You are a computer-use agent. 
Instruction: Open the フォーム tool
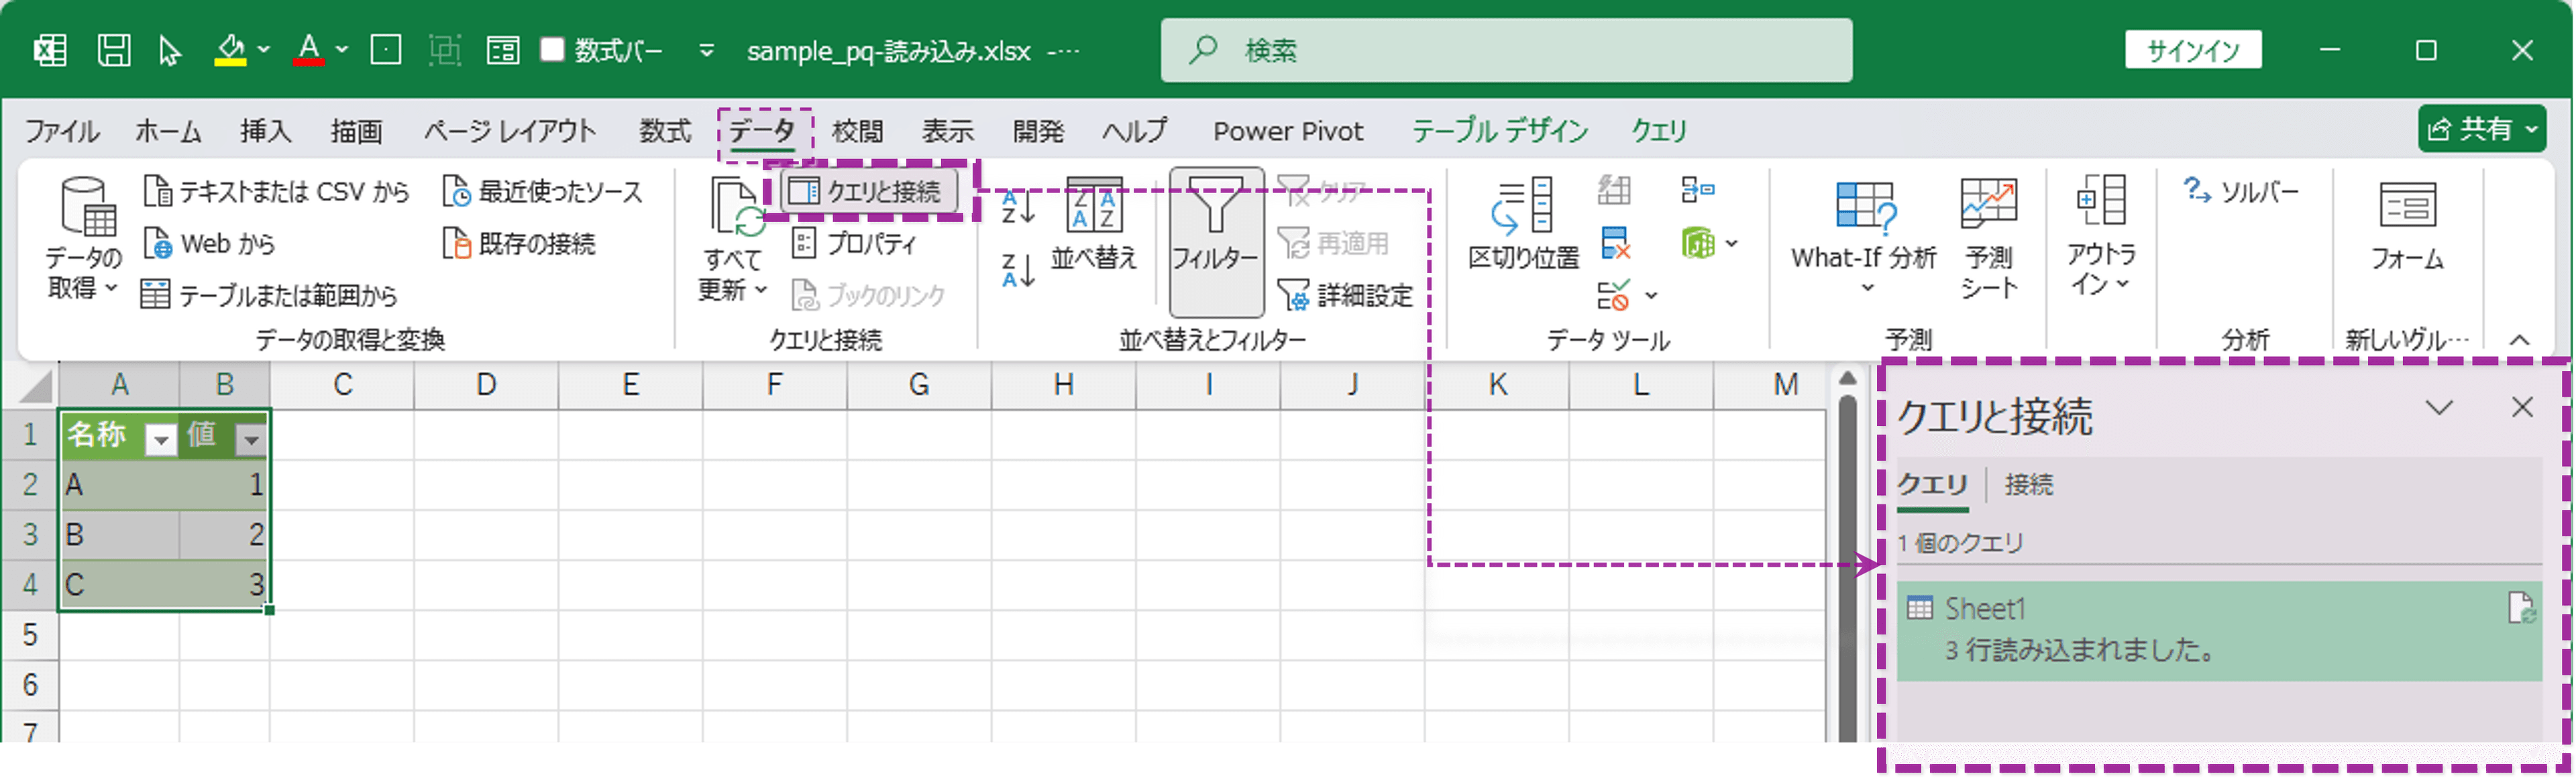tap(2410, 230)
